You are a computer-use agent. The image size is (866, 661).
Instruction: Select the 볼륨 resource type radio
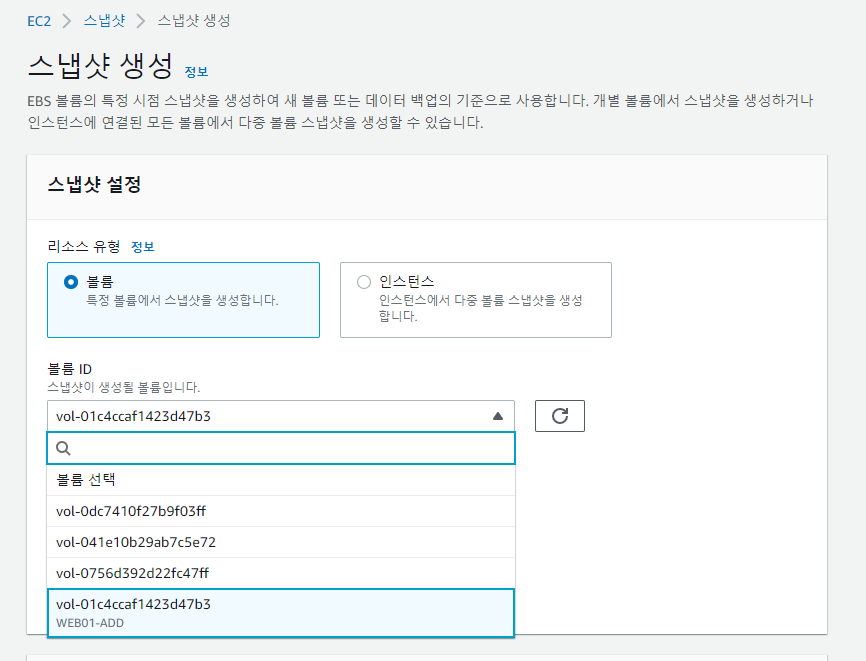coord(71,282)
